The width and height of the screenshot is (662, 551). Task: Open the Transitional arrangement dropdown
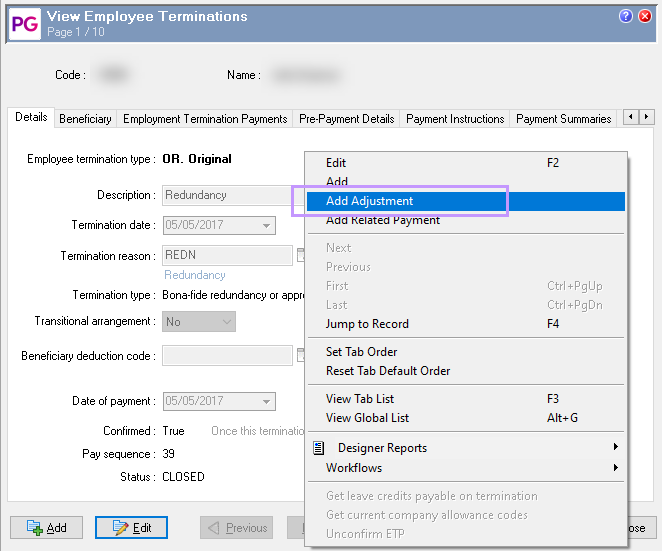click(227, 322)
